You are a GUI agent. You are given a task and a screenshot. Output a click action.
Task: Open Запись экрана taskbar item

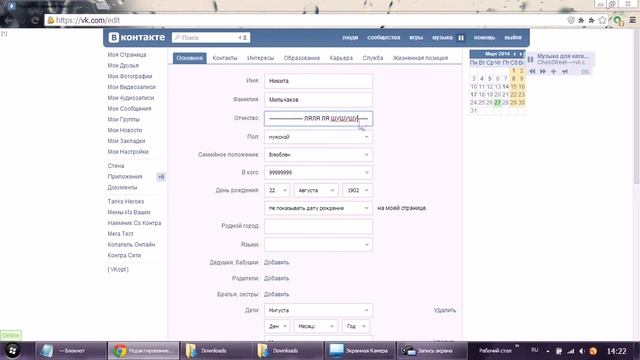(x=432, y=351)
